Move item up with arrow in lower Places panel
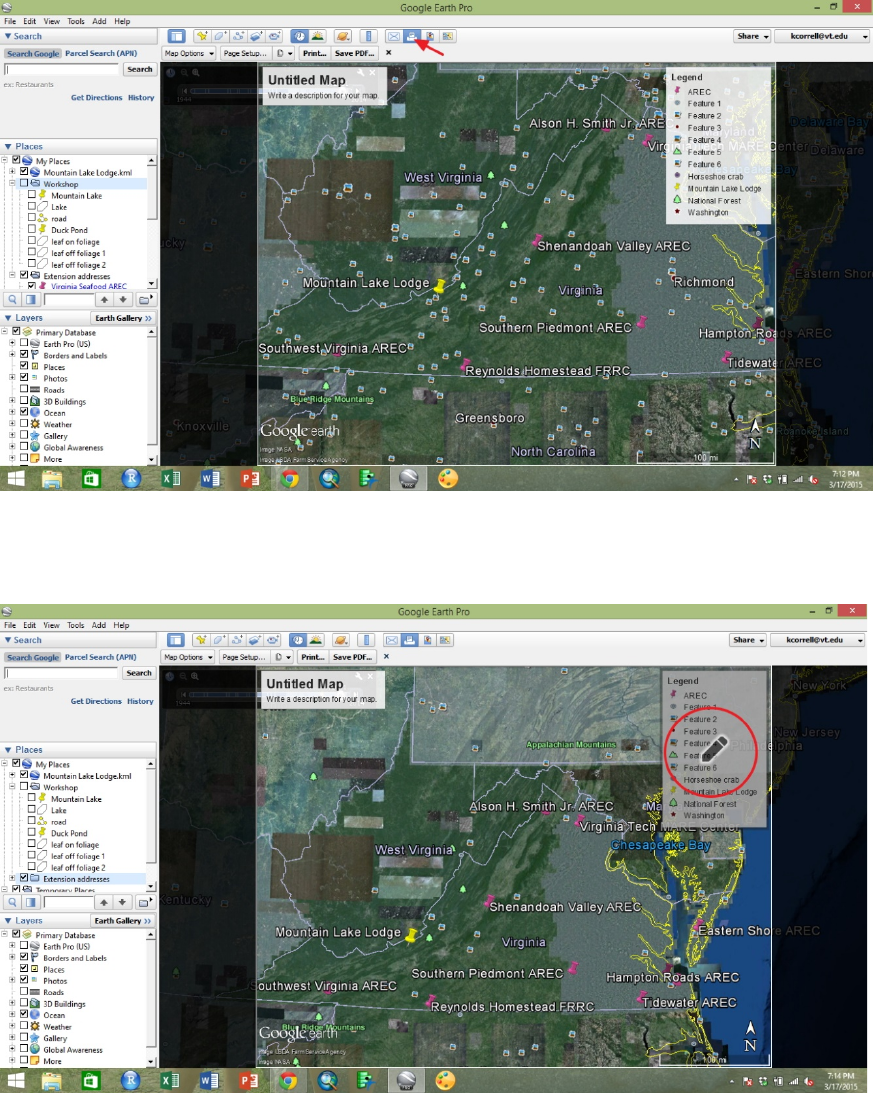Viewport: 873px width, 1093px height. point(103,902)
